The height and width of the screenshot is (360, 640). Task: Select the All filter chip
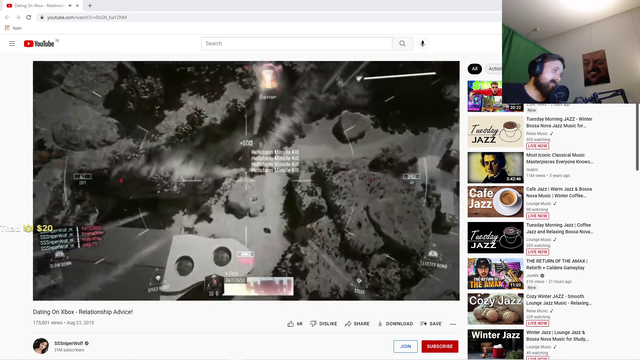coord(474,69)
